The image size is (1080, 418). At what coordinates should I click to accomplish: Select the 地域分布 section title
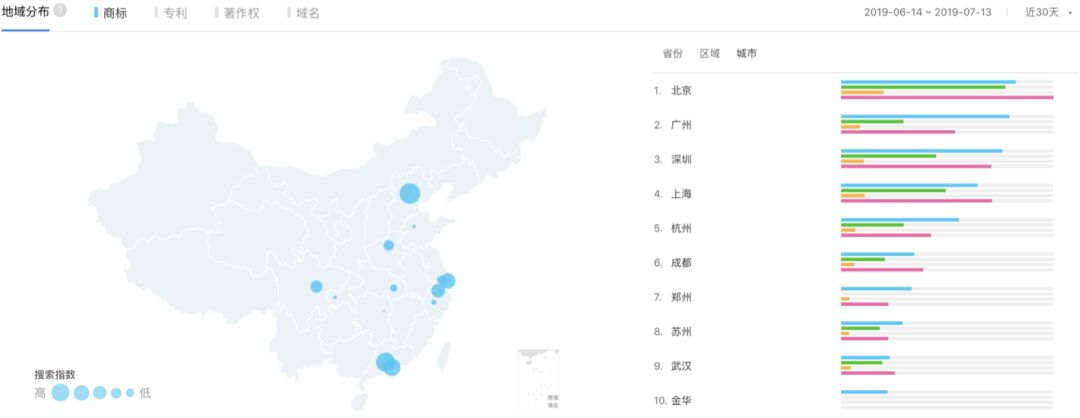point(25,11)
